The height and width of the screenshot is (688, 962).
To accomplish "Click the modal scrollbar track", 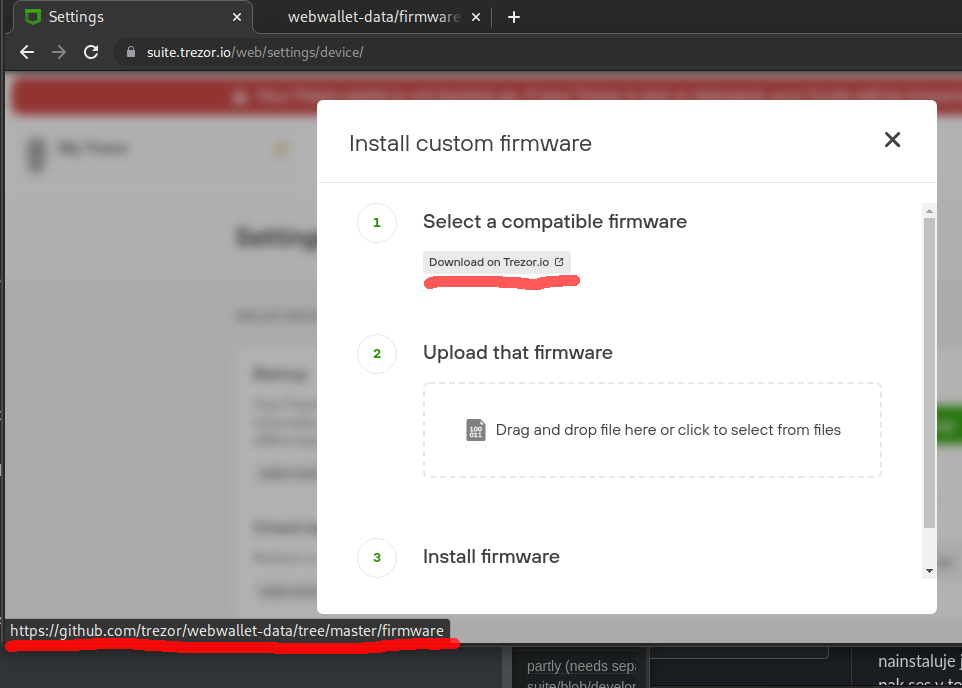I will coord(929,390).
